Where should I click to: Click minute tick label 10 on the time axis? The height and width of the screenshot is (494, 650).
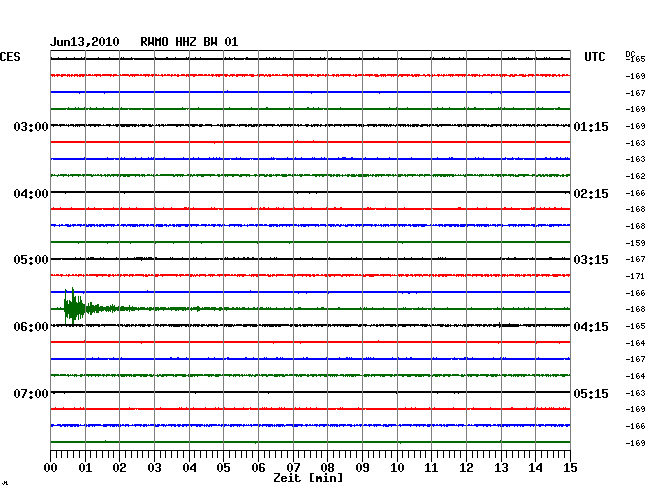[x=397, y=468]
